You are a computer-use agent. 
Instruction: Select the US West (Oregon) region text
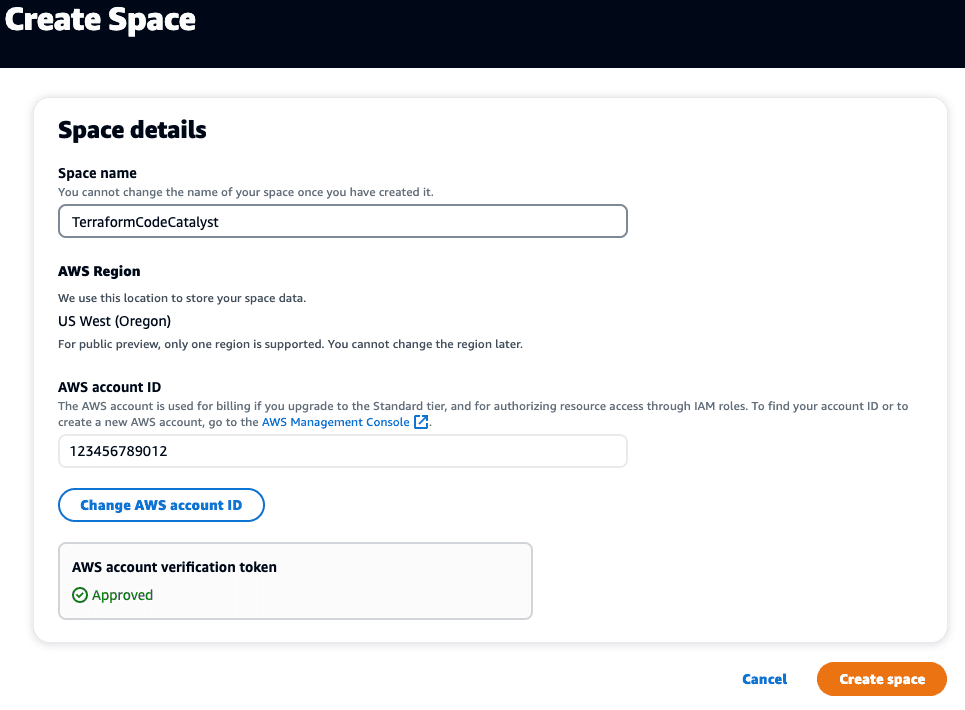pyautogui.click(x=114, y=321)
